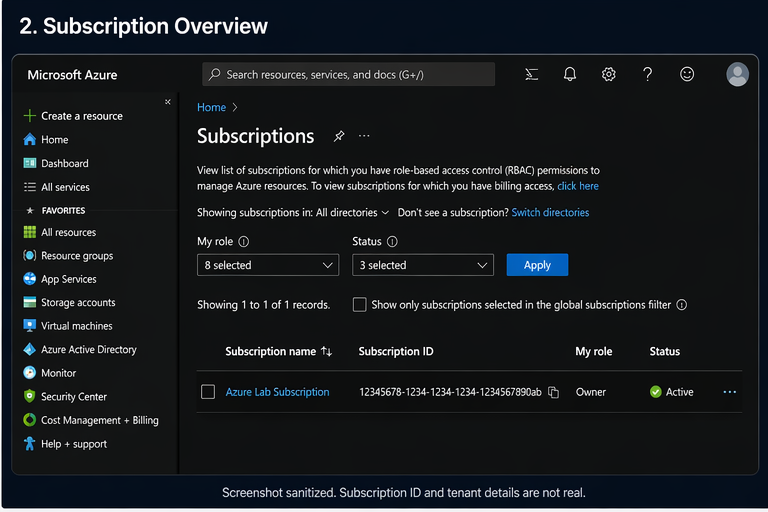
Task: Open Help + support from sidebar
Action: coord(65,444)
